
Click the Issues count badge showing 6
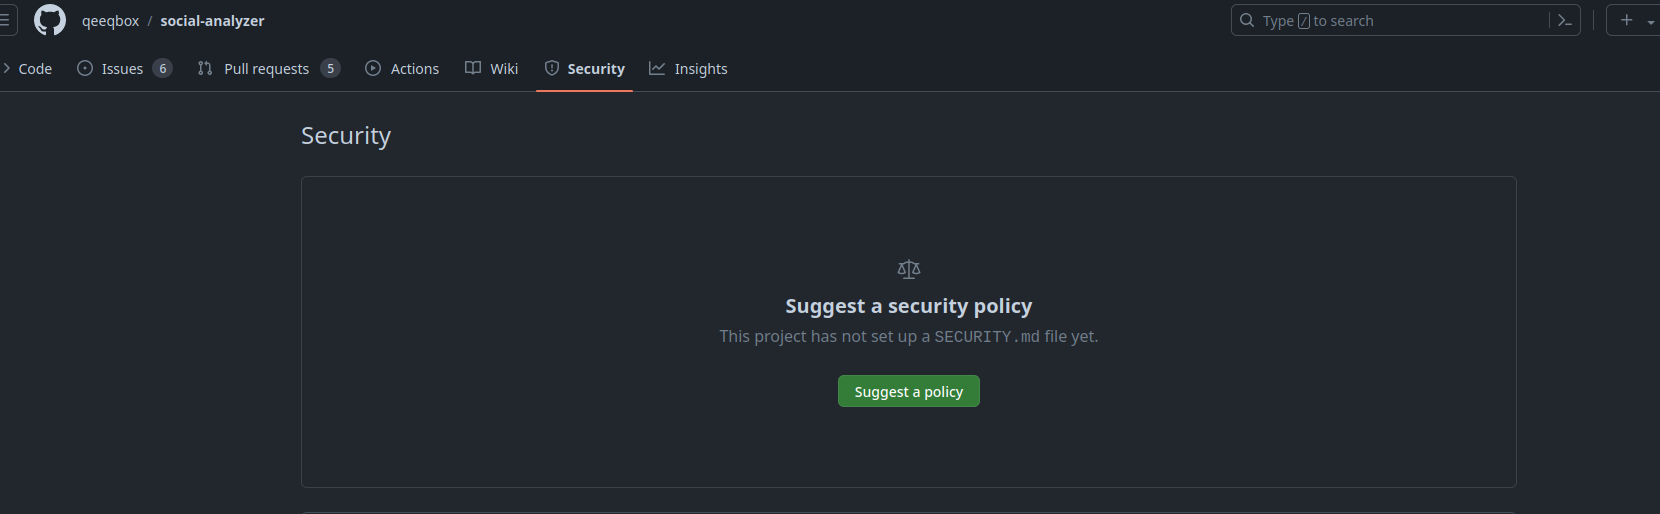162,68
